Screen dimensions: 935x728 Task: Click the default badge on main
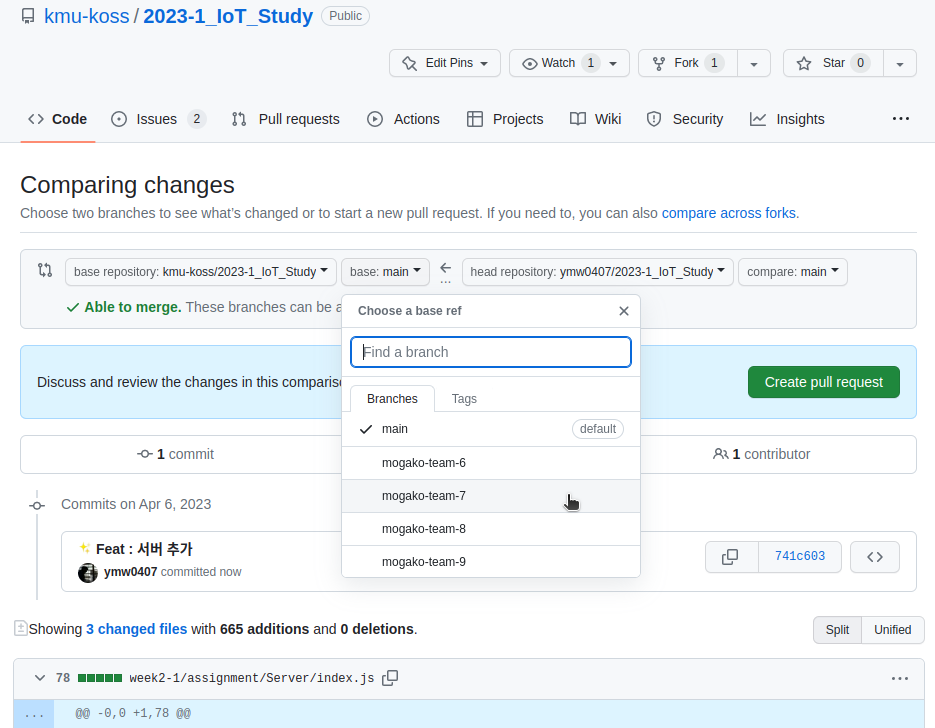597,429
